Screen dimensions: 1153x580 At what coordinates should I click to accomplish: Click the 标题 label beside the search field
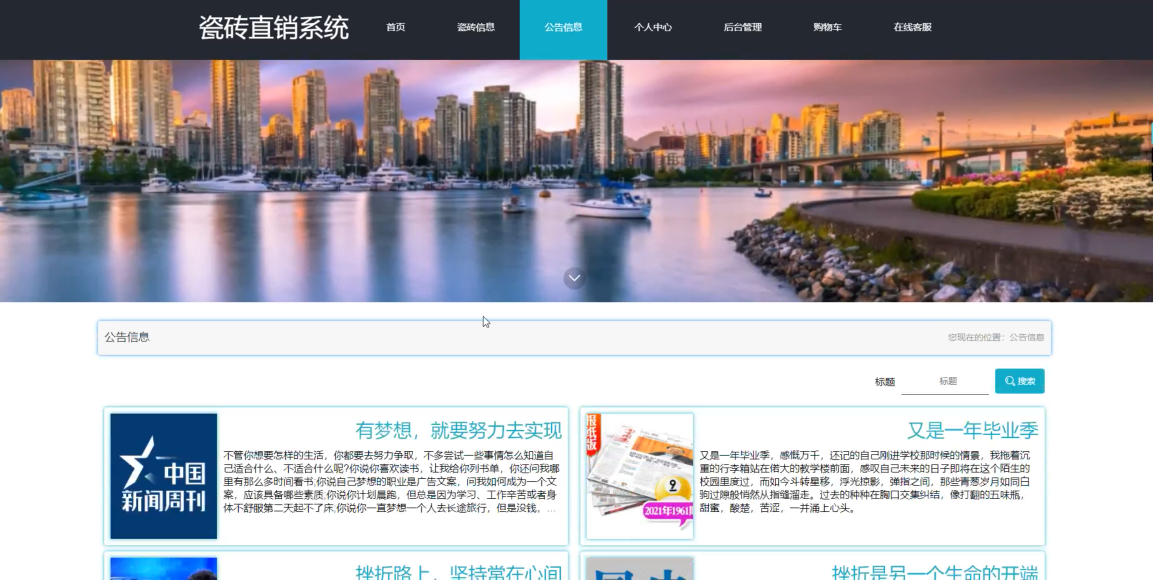coord(885,382)
